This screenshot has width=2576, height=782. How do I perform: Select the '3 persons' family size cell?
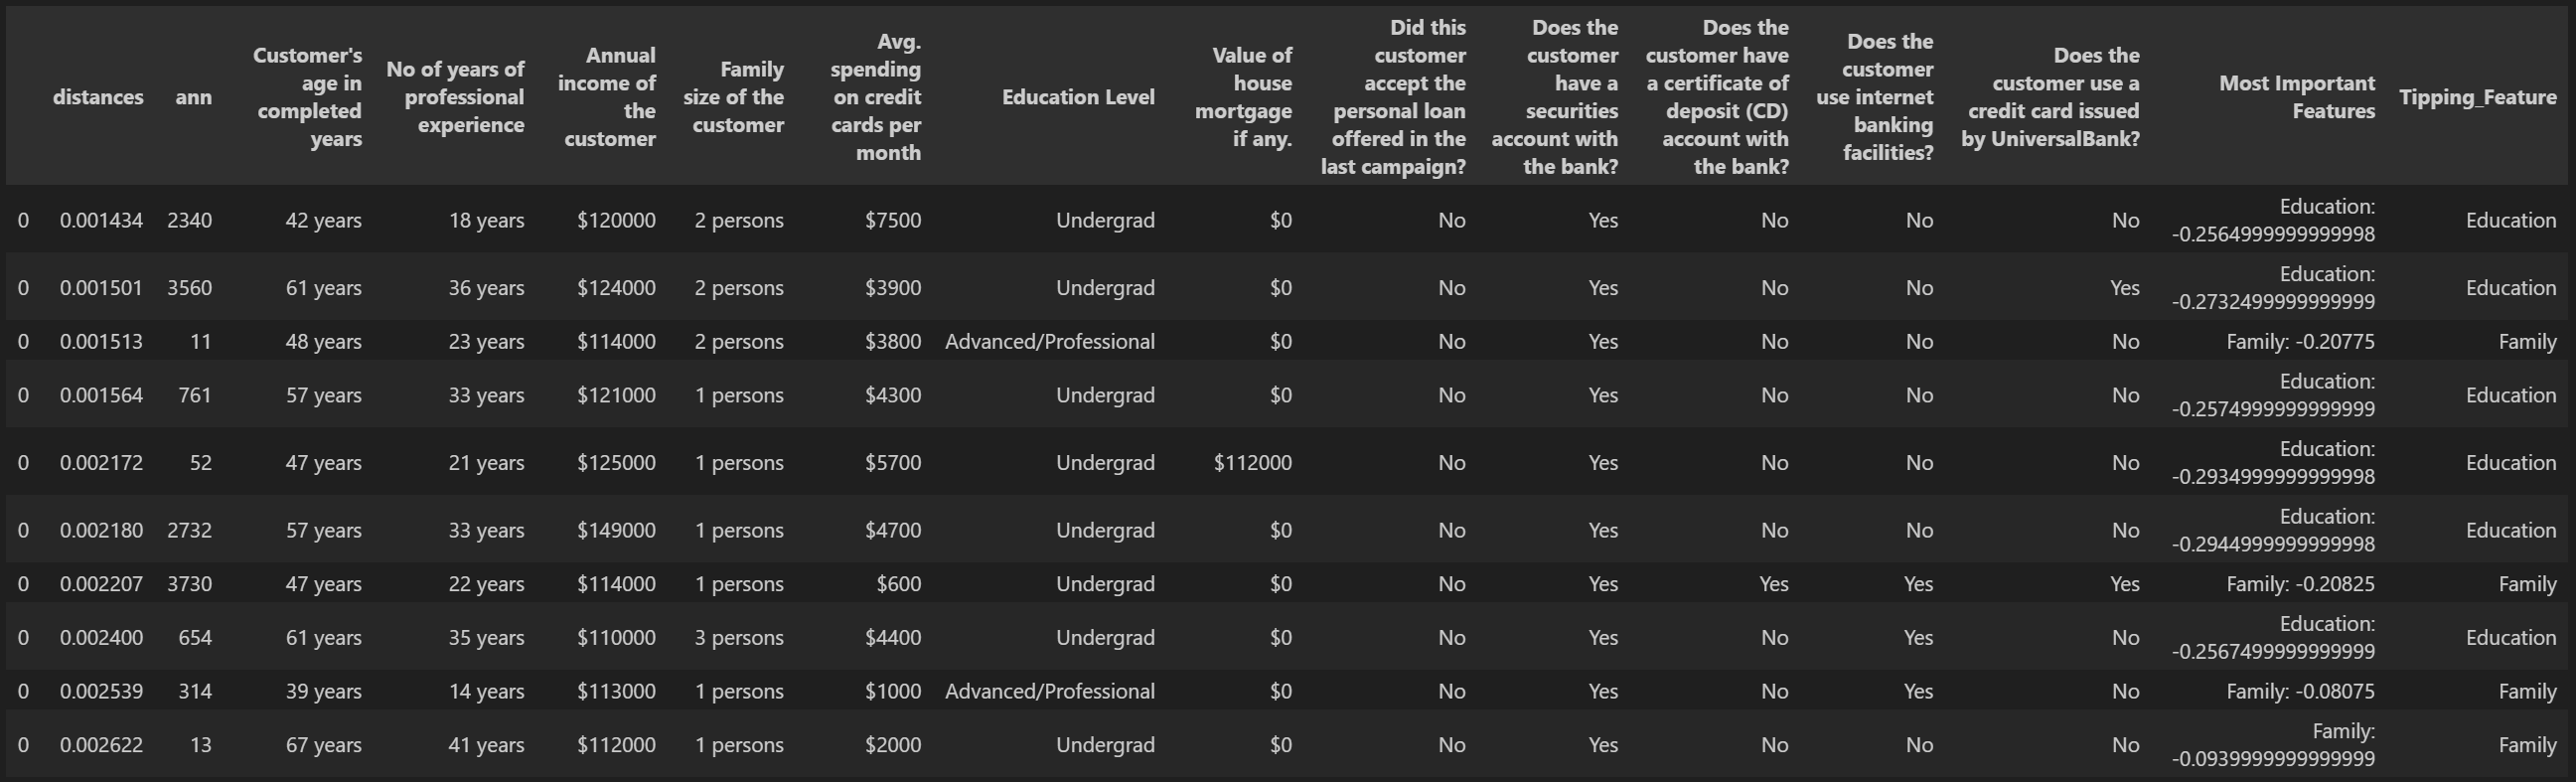pyautogui.click(x=739, y=638)
